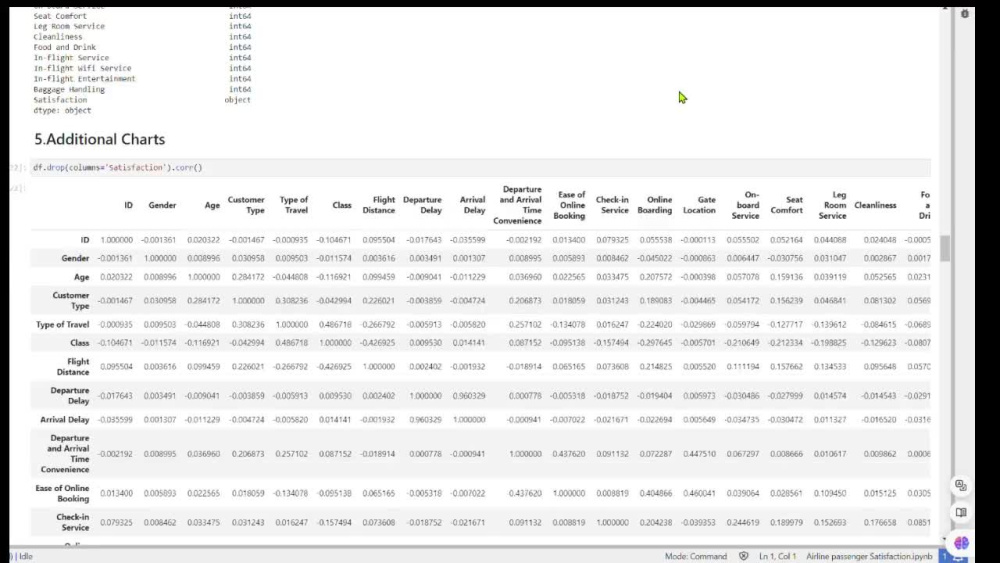Click the 'Age' column header
1000x563 pixels.
212,205
